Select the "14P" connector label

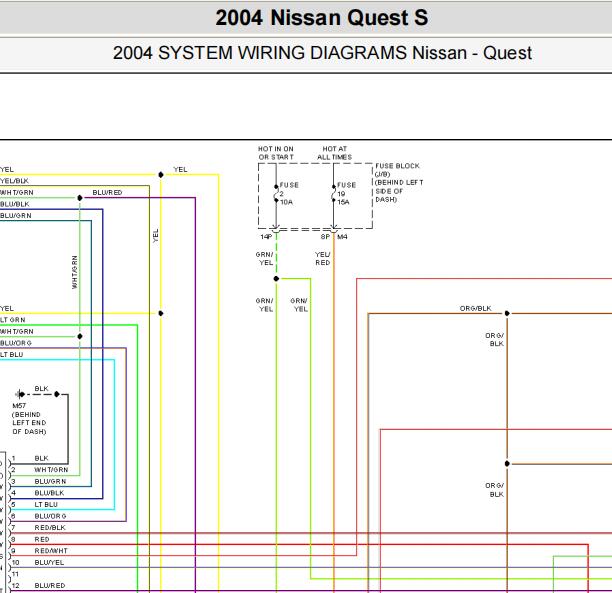tap(266, 237)
